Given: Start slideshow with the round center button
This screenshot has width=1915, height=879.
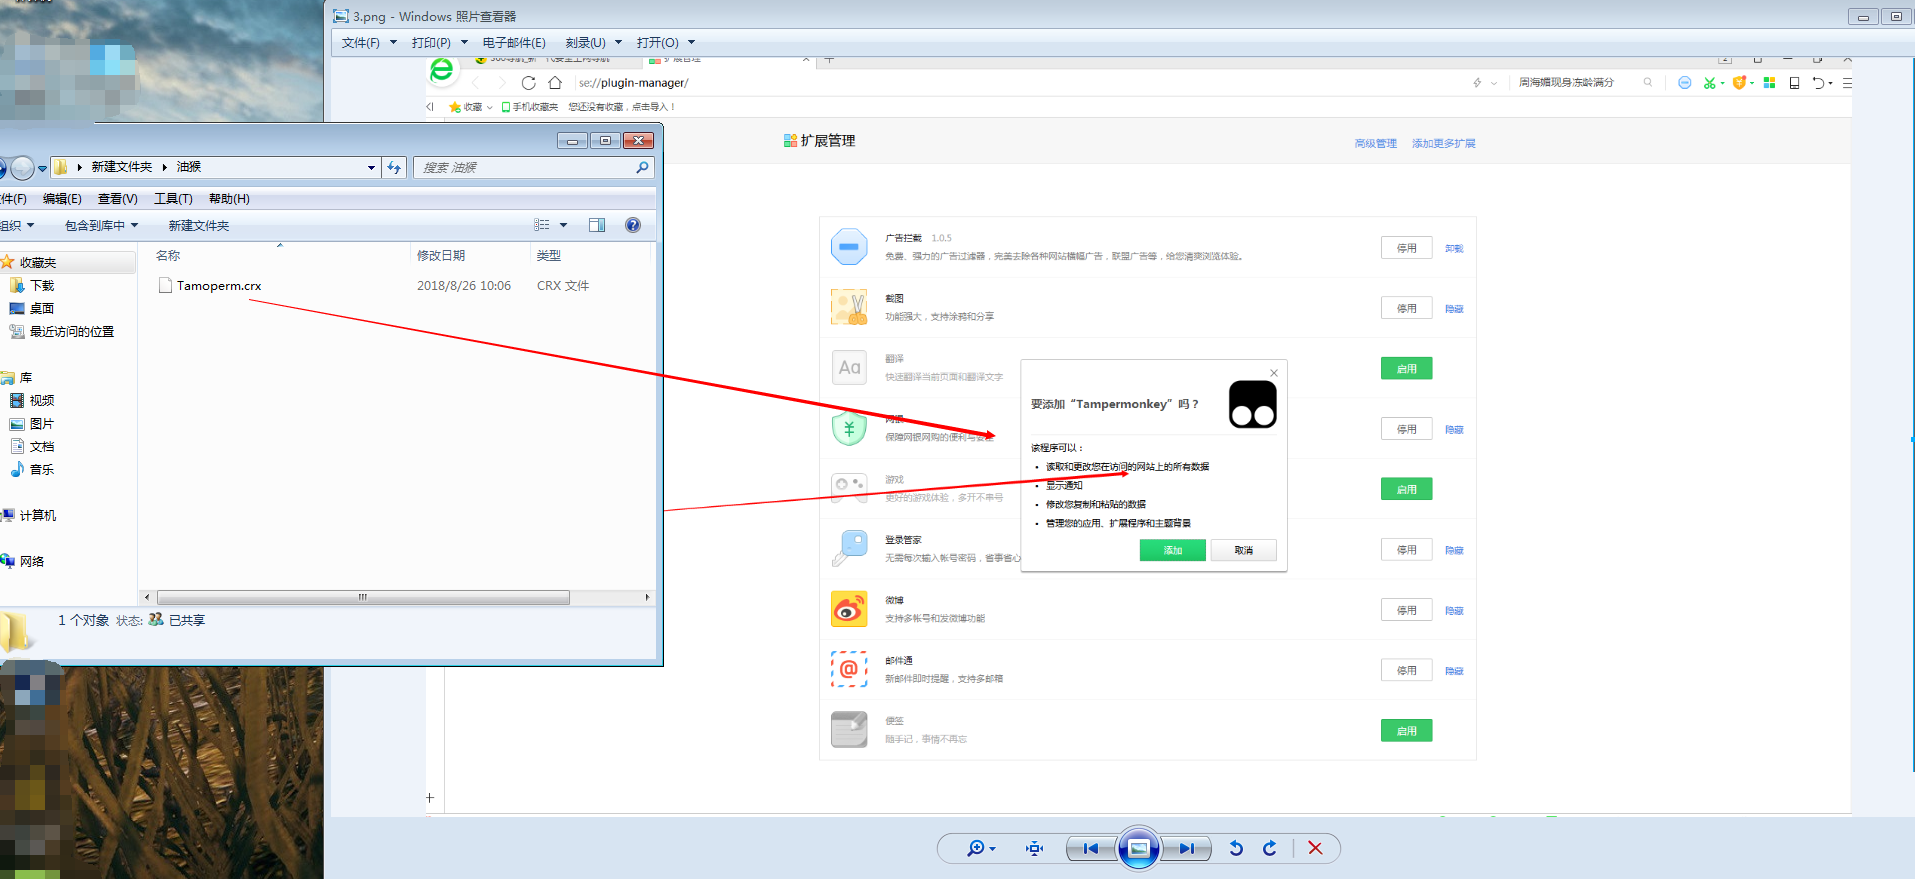Looking at the screenshot, I should point(1138,848).
